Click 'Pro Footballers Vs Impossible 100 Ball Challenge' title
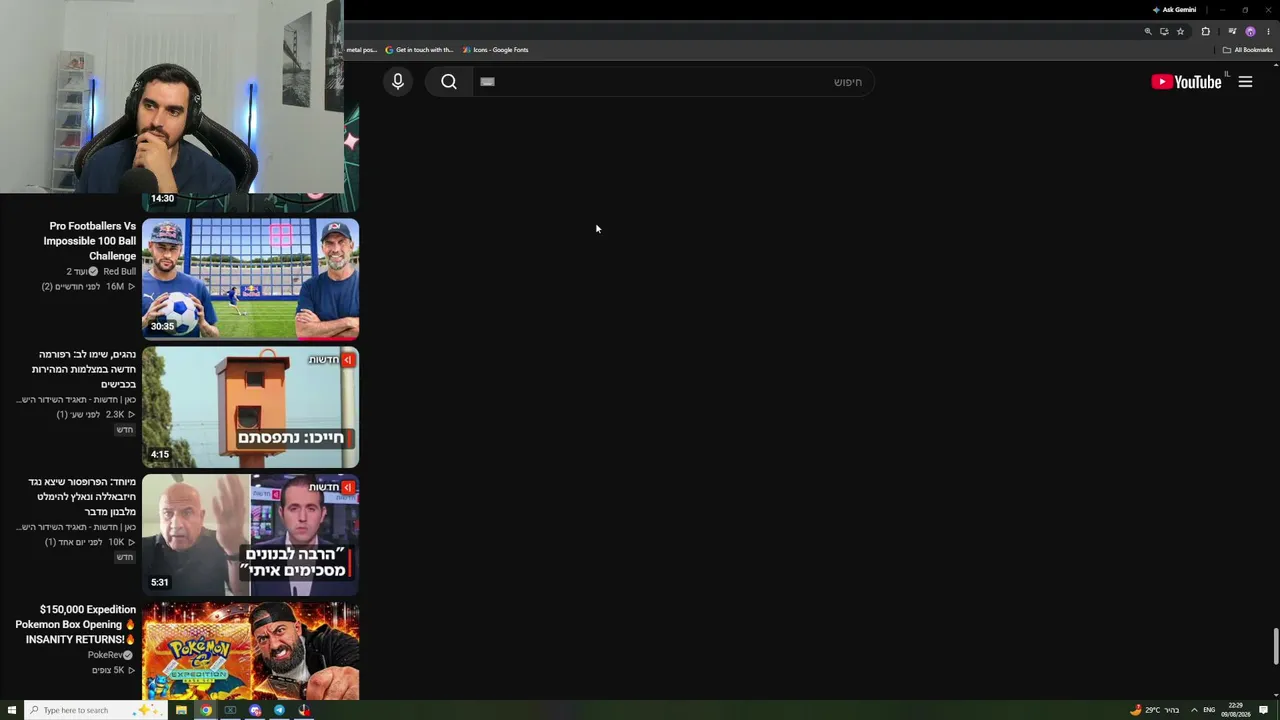The width and height of the screenshot is (1280, 720). coord(90,241)
